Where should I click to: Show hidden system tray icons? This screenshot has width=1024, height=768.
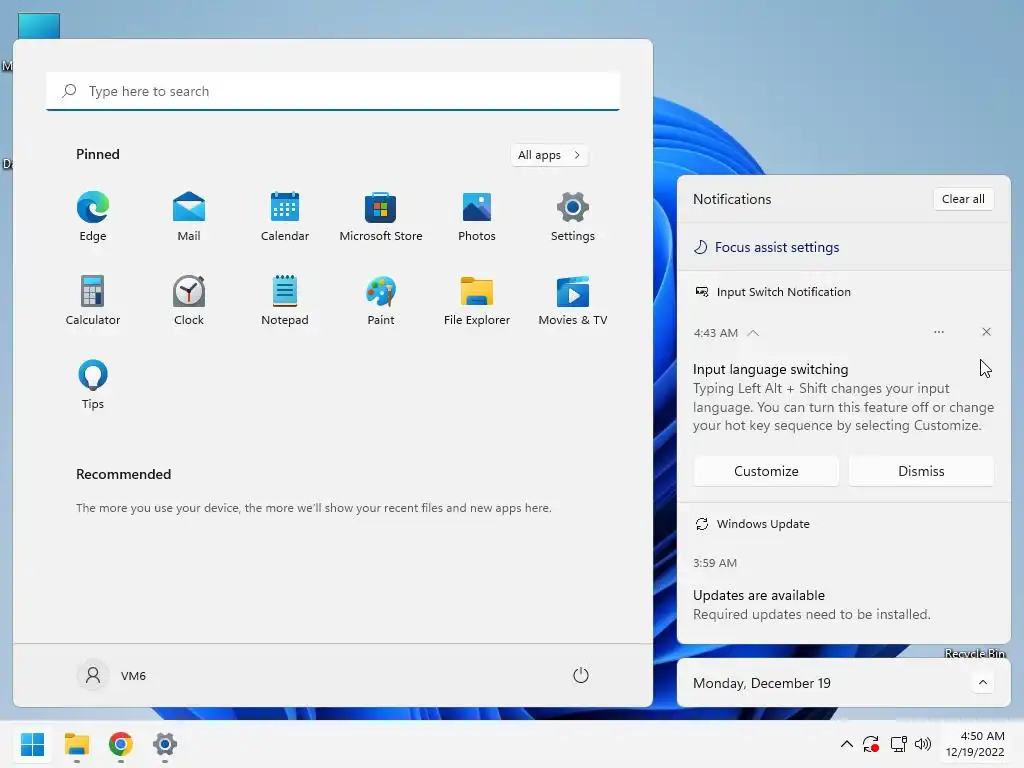846,744
